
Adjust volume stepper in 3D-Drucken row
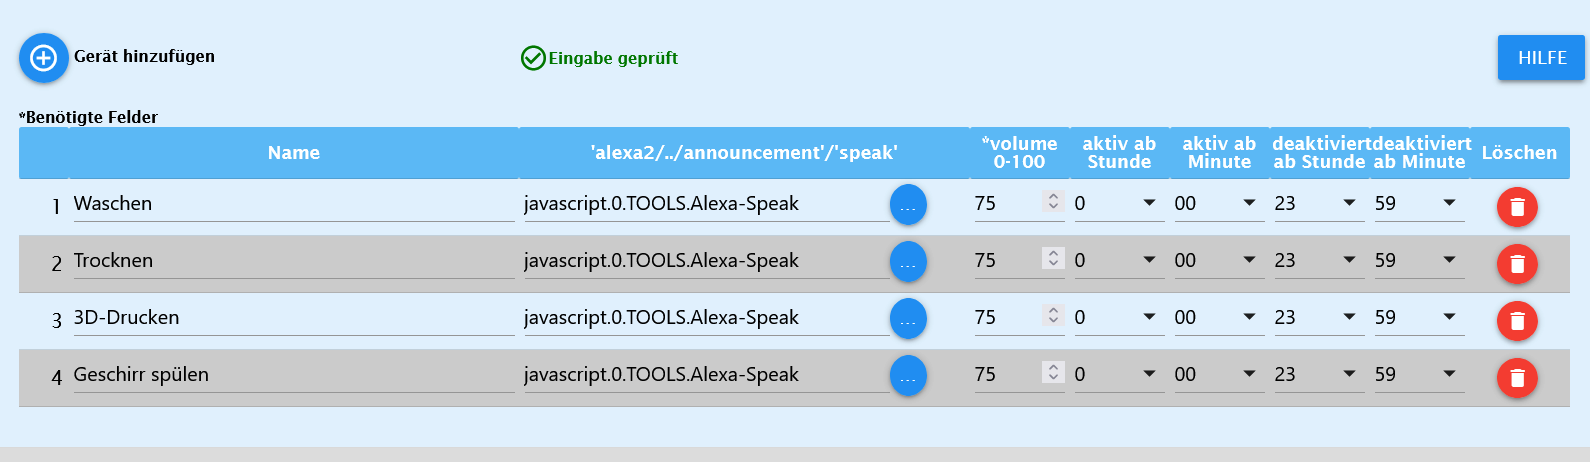[x=1053, y=315]
